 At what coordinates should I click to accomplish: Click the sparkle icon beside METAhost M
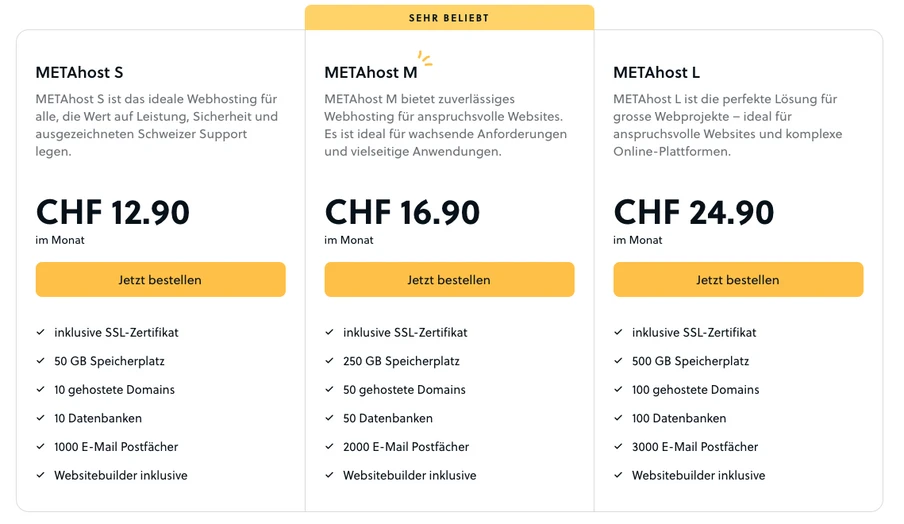click(x=425, y=58)
